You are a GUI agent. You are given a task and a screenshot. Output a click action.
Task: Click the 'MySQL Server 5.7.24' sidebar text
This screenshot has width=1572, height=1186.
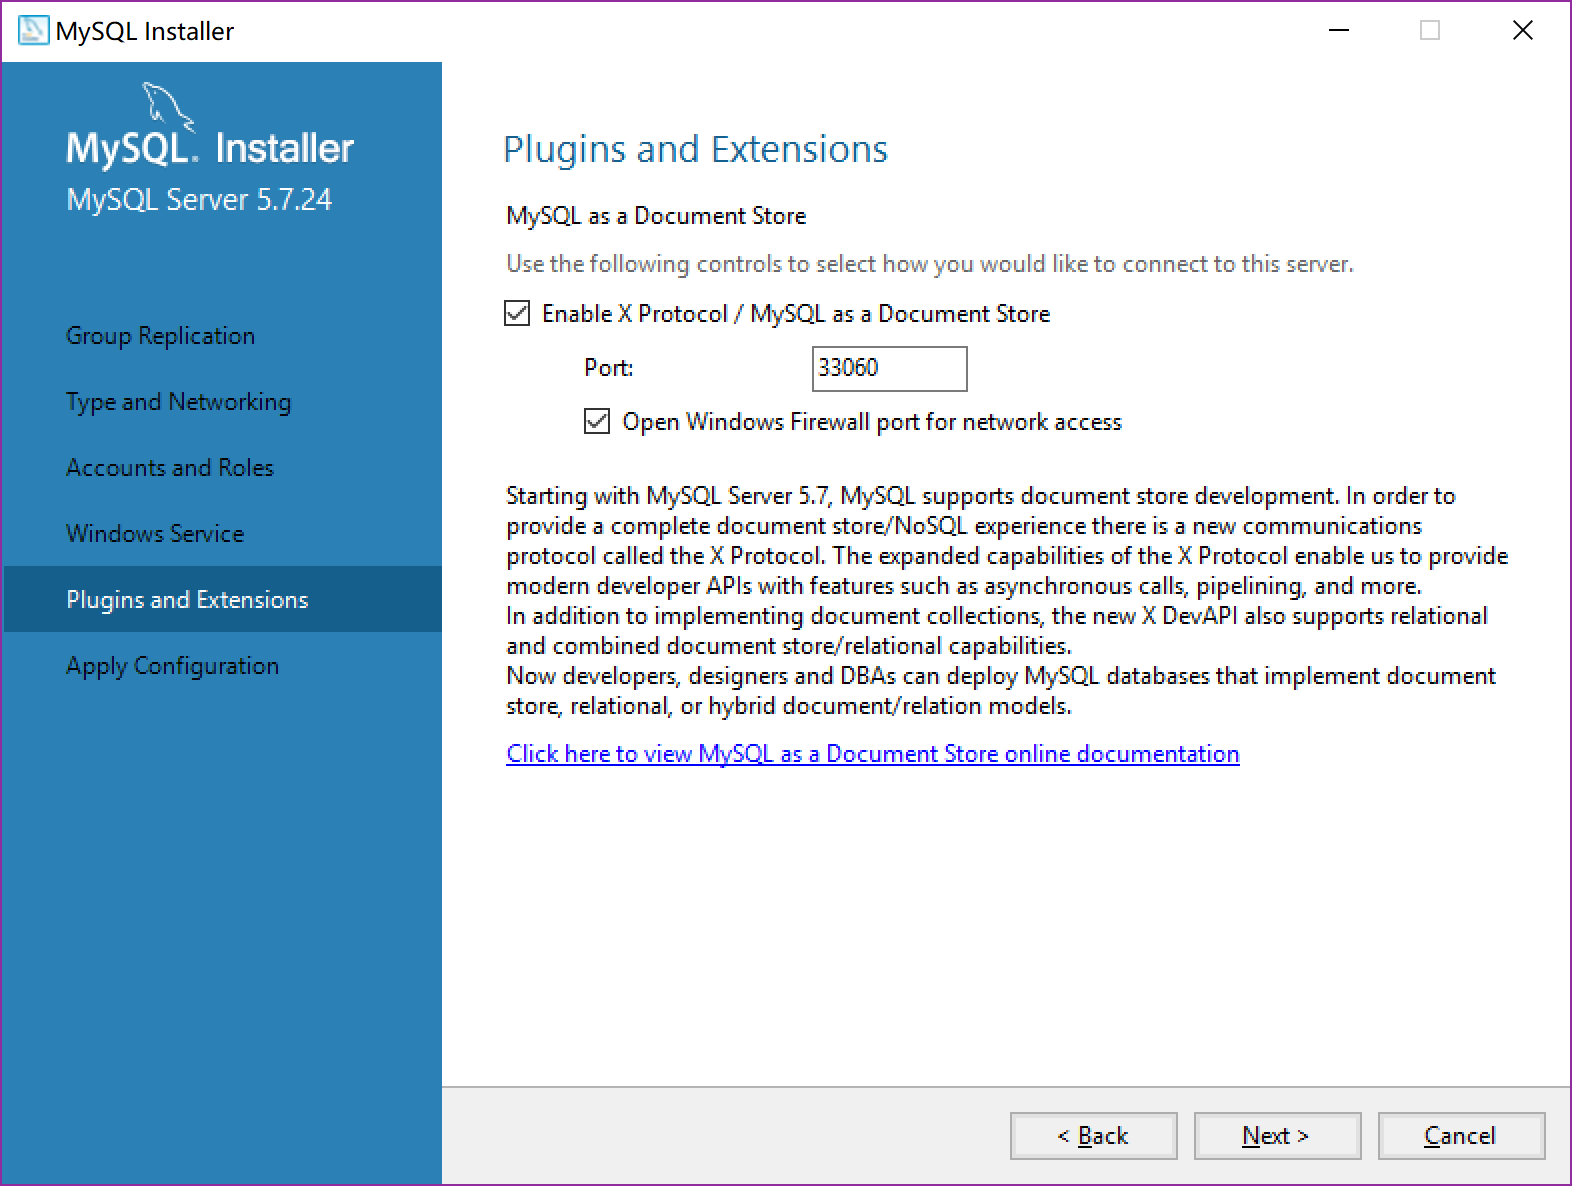199,200
